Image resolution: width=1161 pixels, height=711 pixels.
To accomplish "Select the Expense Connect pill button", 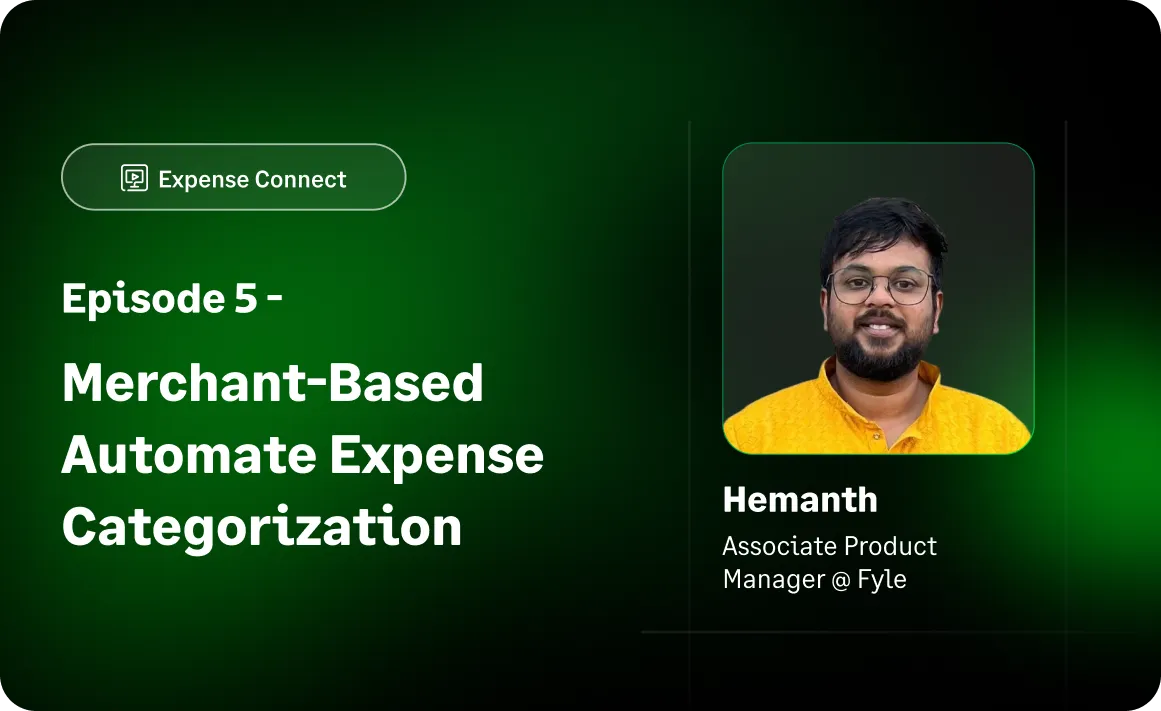I will [x=233, y=177].
